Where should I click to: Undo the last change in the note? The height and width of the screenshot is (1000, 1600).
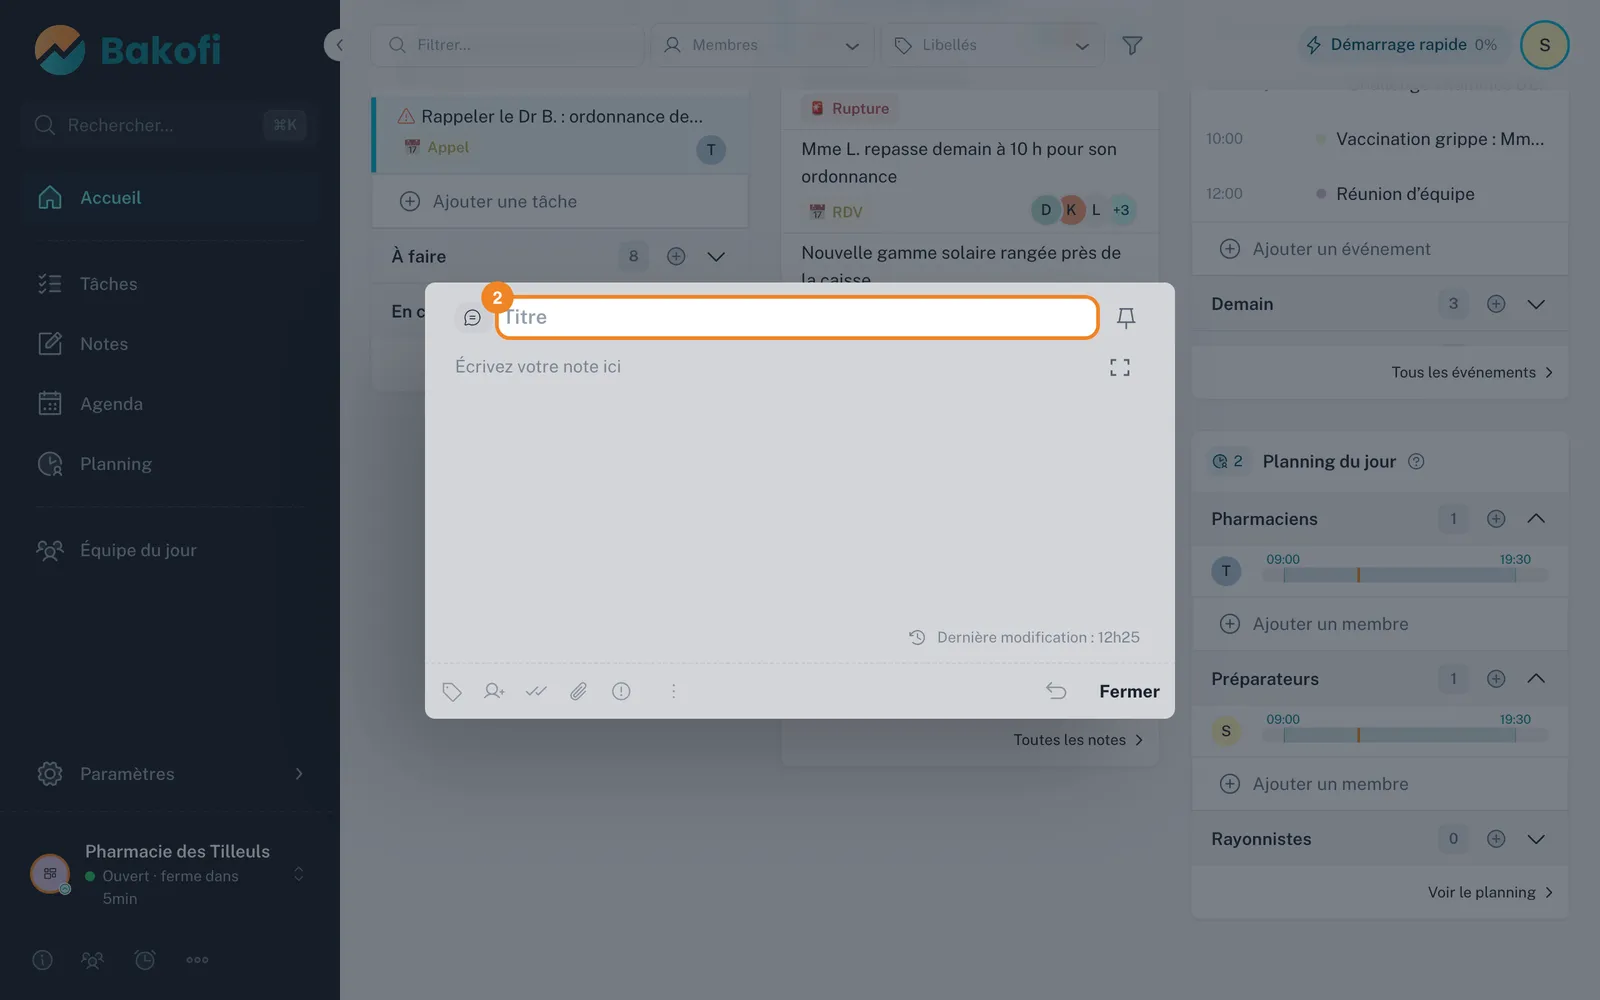[1056, 691]
